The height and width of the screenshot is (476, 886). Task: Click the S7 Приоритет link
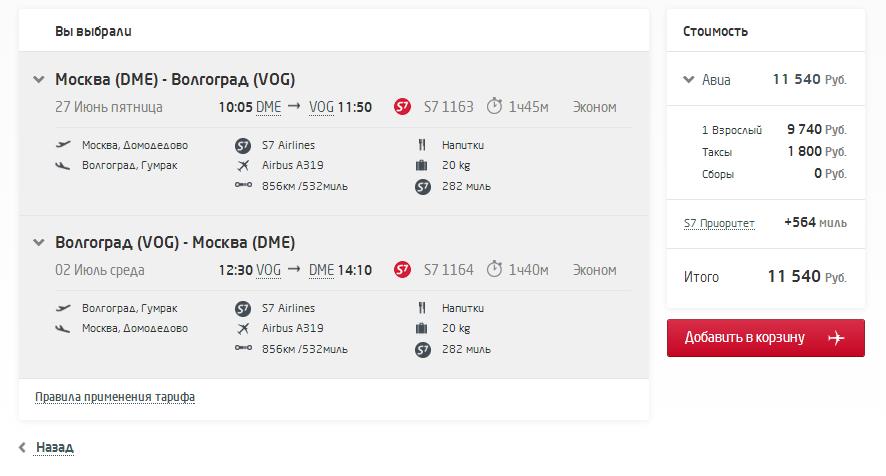[x=719, y=223]
